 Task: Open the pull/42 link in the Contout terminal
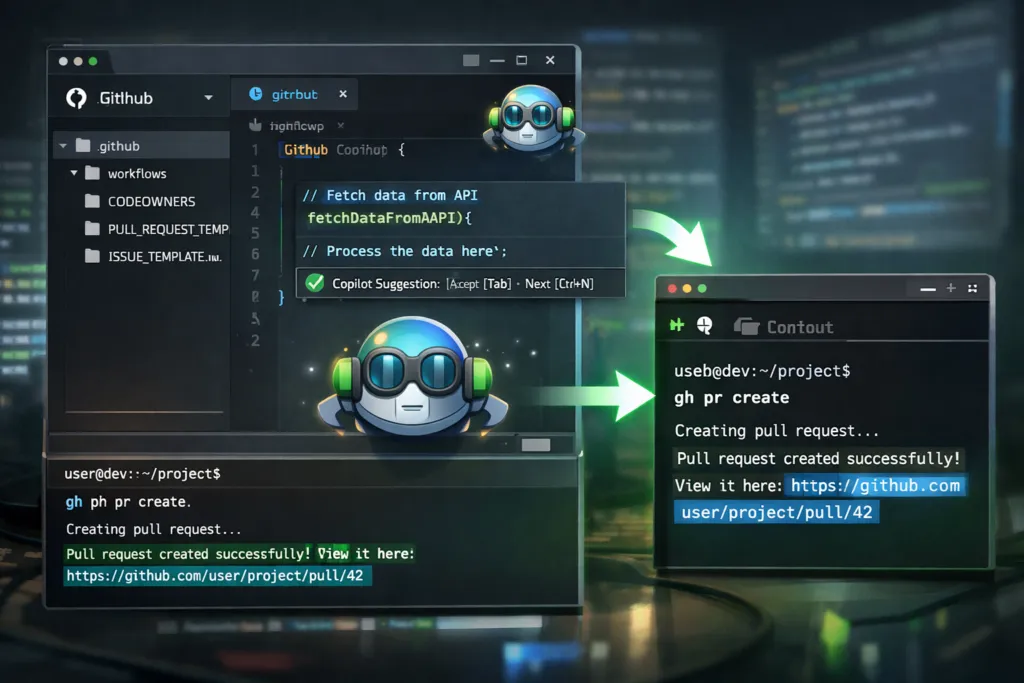click(776, 512)
